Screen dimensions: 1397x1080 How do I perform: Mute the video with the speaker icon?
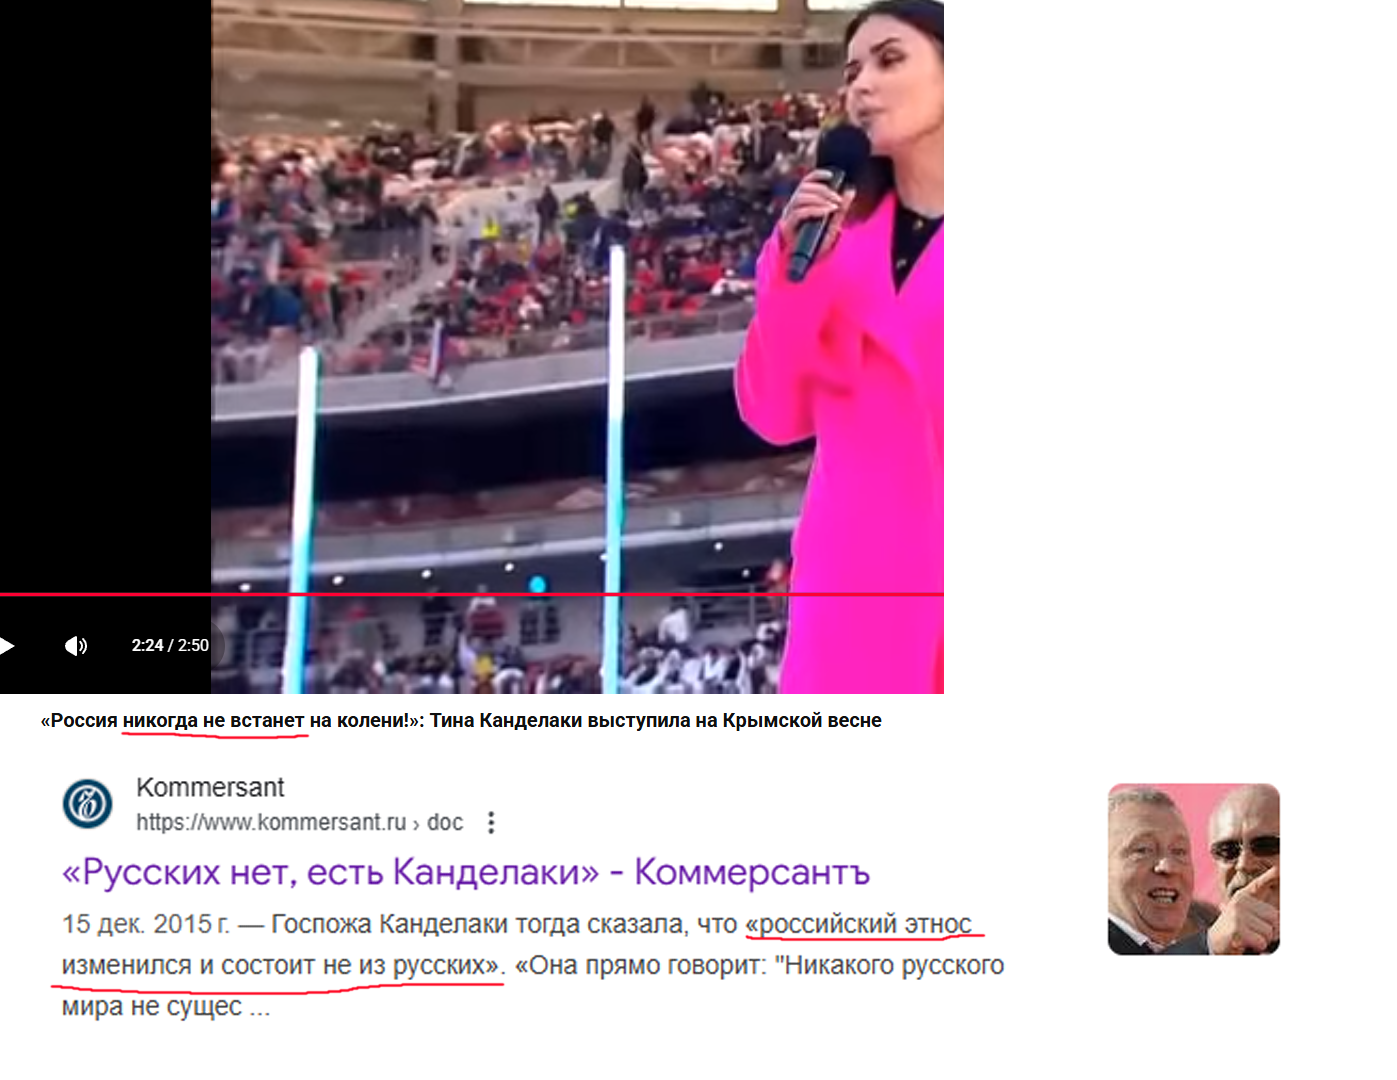pyautogui.click(x=76, y=645)
